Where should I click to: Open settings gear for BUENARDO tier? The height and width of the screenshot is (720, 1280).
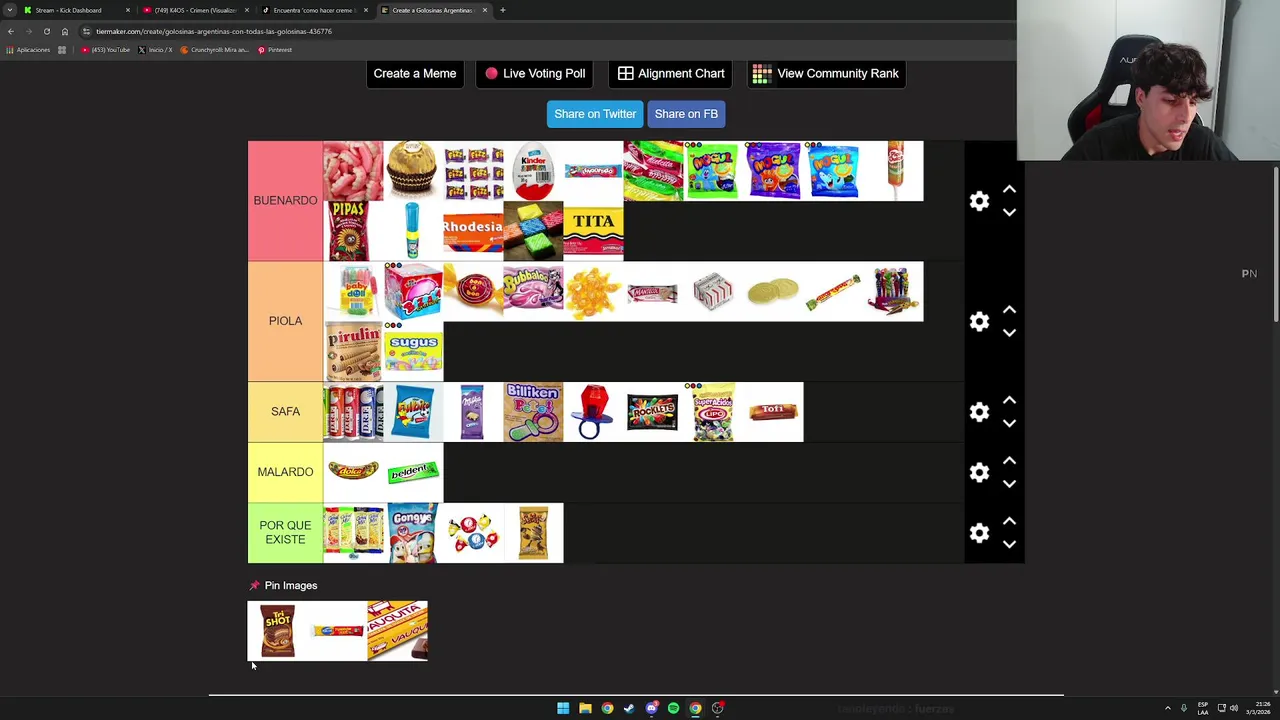pyautogui.click(x=979, y=201)
